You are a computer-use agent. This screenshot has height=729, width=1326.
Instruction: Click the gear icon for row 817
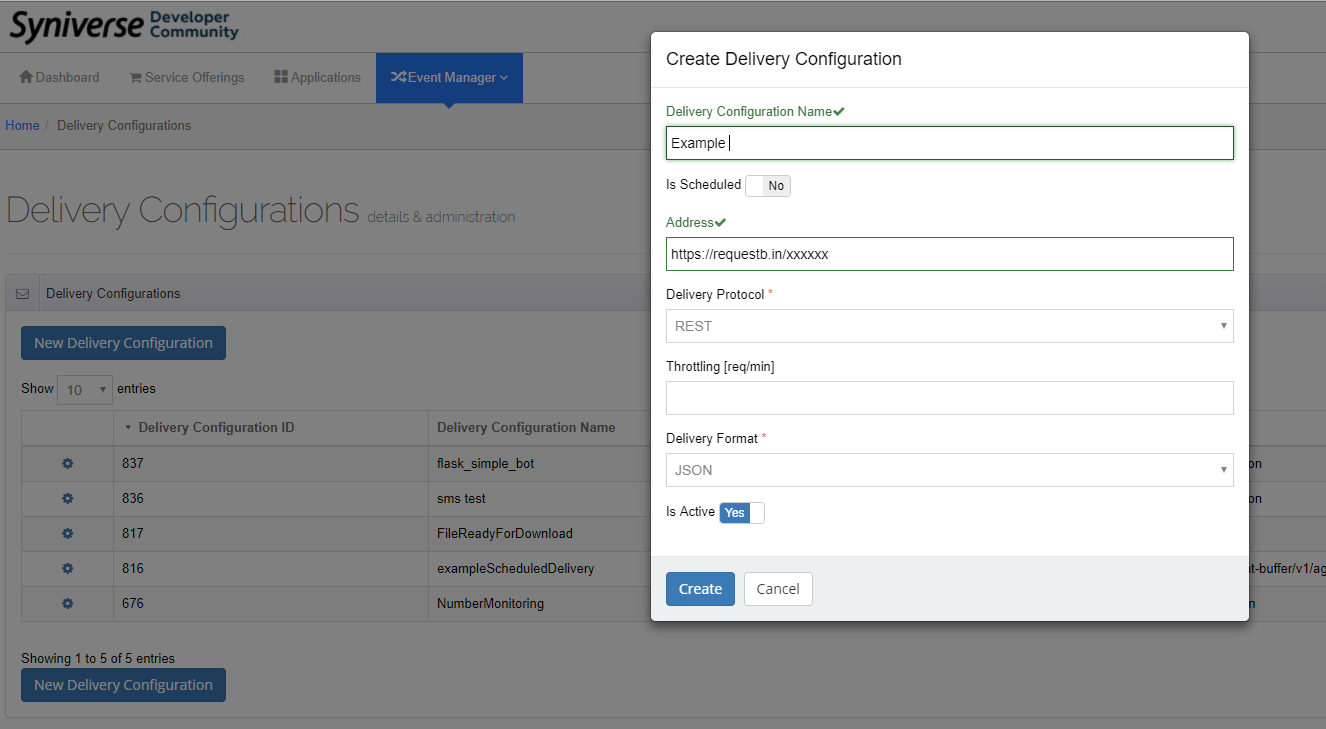(x=68, y=534)
